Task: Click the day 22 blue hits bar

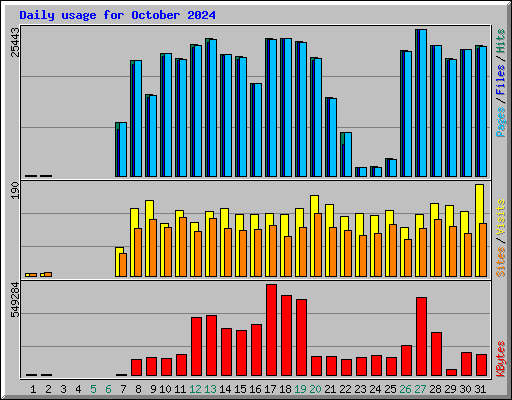Action: (348, 154)
